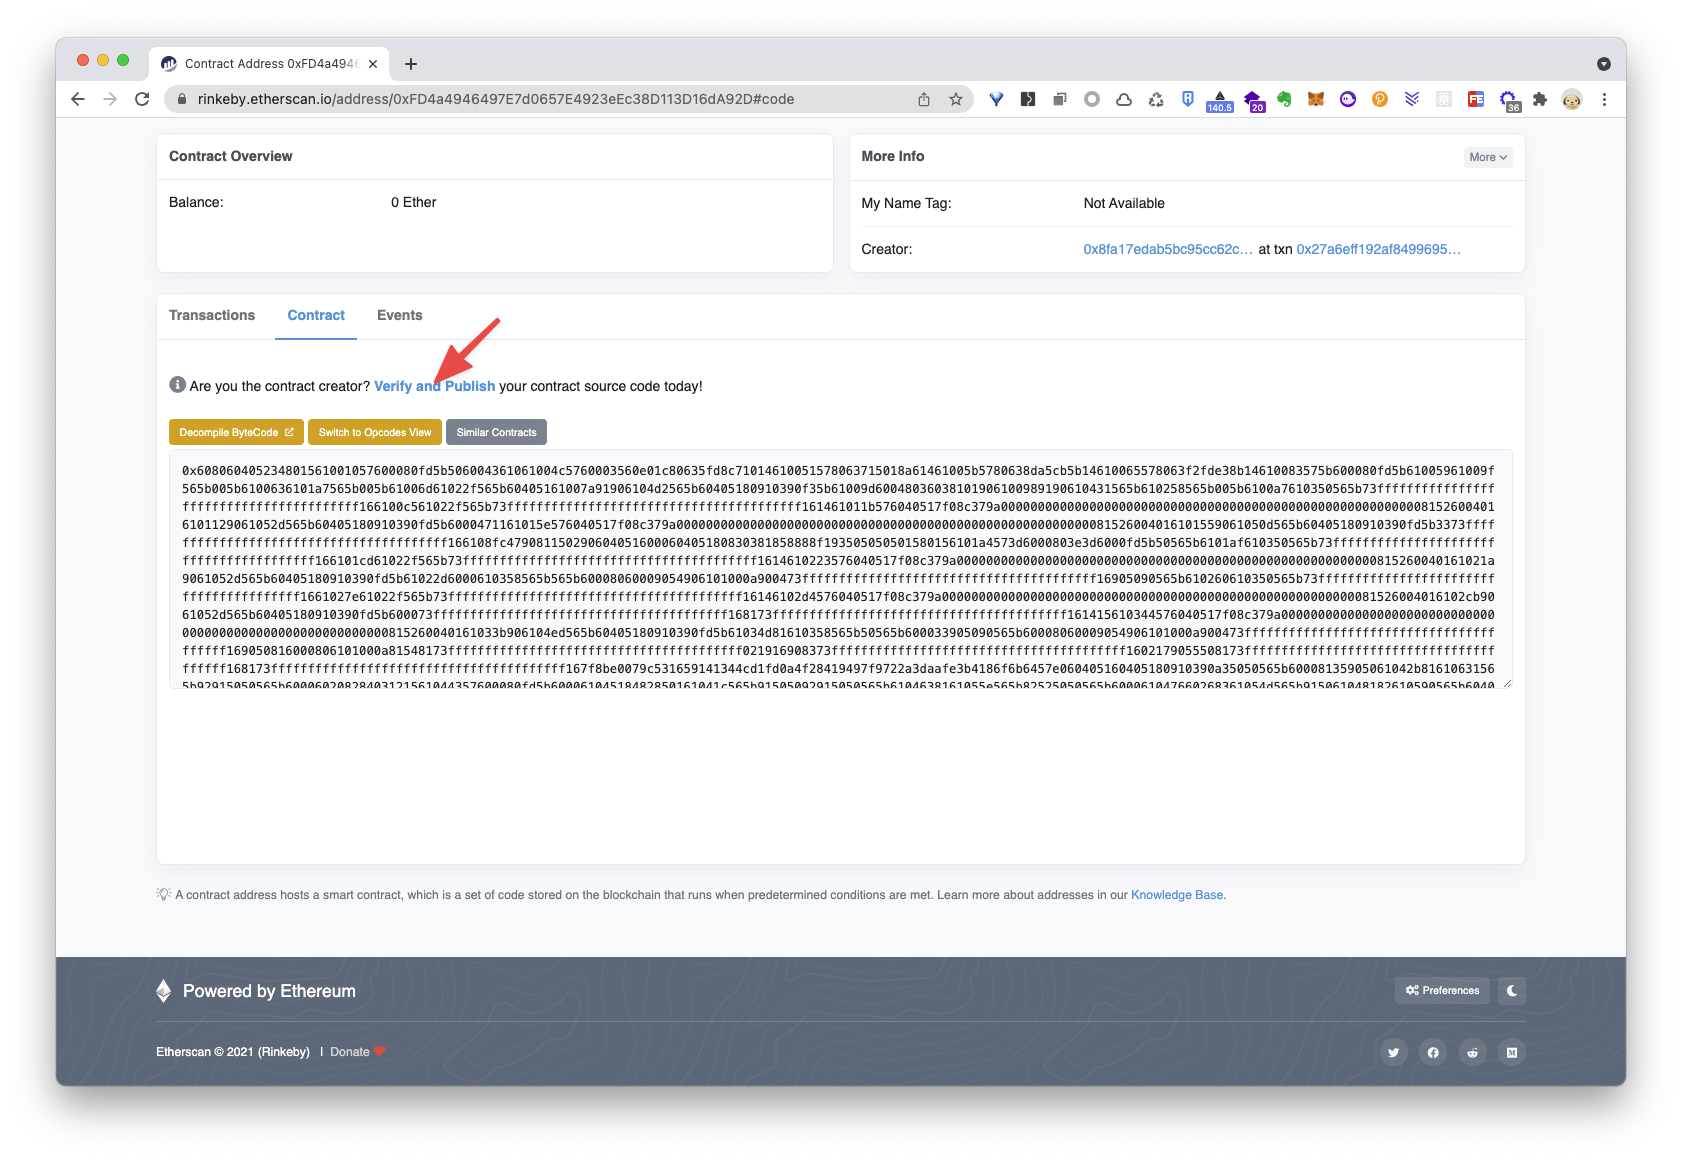The image size is (1682, 1160).
Task: Click Decompile ByteCode button
Action: [236, 432]
